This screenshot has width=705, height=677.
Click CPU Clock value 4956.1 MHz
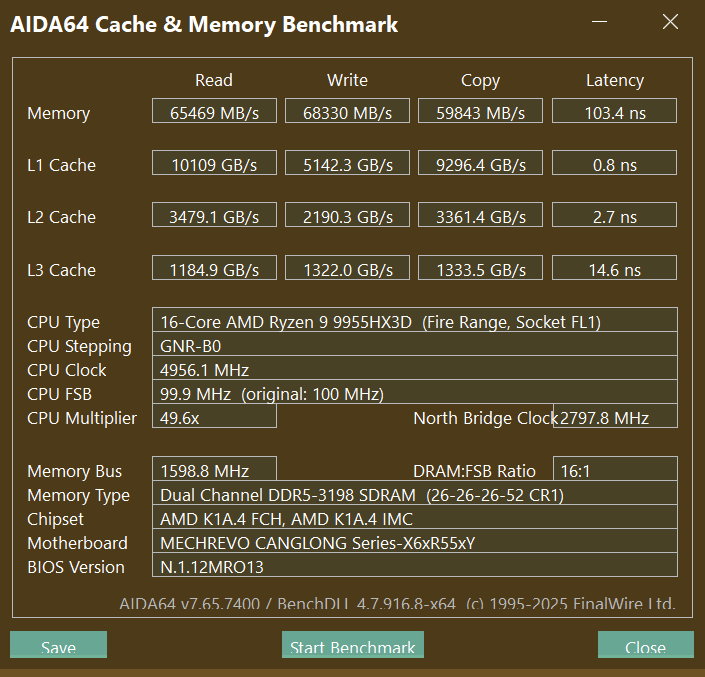pyautogui.click(x=415, y=368)
